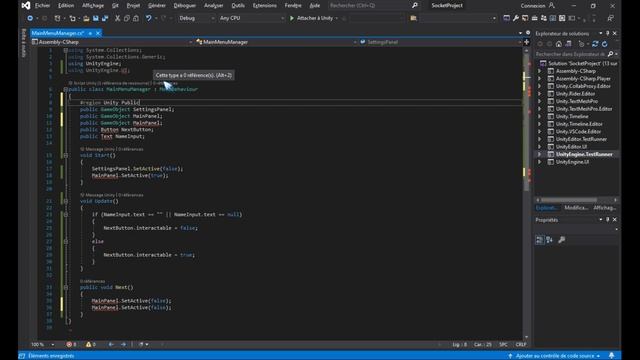Click the wrench icon in the main toolbar
The width and height of the screenshot is (640, 360).
(516, 18)
